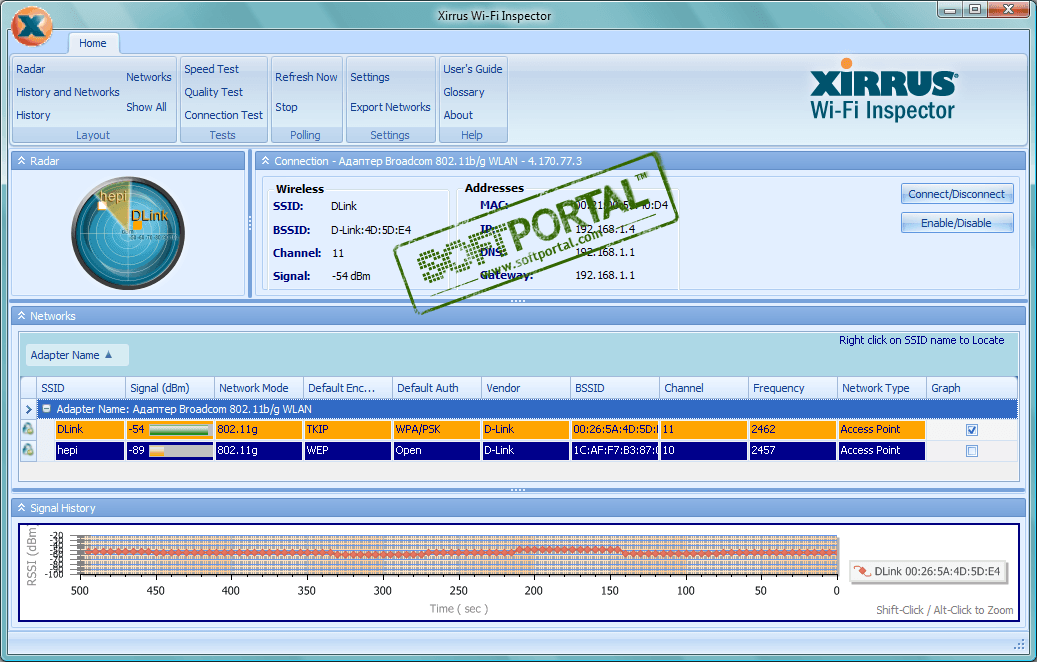Click Export Networks
This screenshot has width=1037, height=662.
(390, 107)
